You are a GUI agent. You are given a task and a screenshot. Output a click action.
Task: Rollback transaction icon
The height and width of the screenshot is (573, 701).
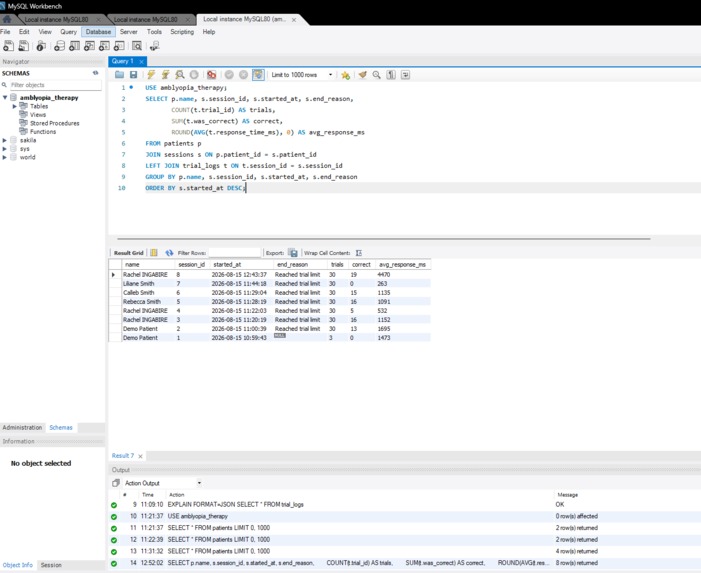(243, 75)
